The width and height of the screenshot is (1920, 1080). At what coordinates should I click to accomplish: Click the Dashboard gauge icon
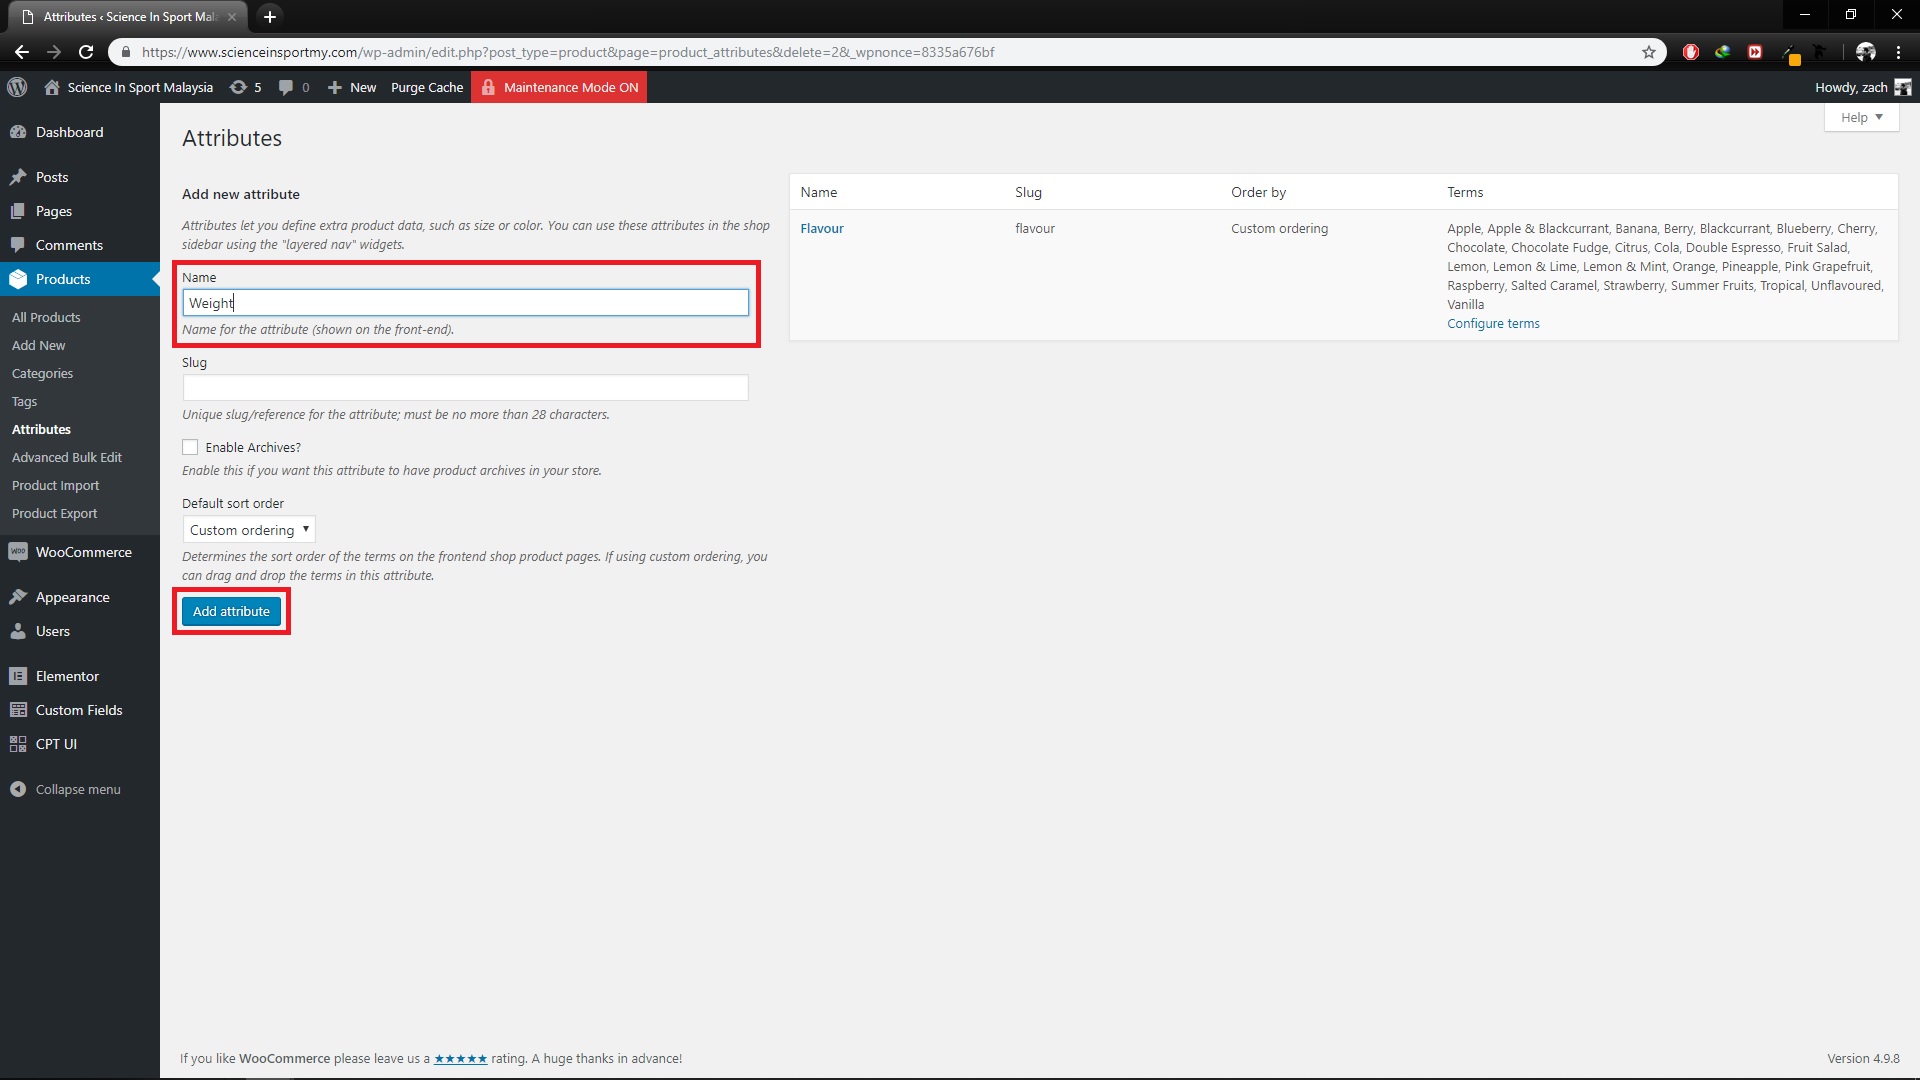tap(18, 132)
